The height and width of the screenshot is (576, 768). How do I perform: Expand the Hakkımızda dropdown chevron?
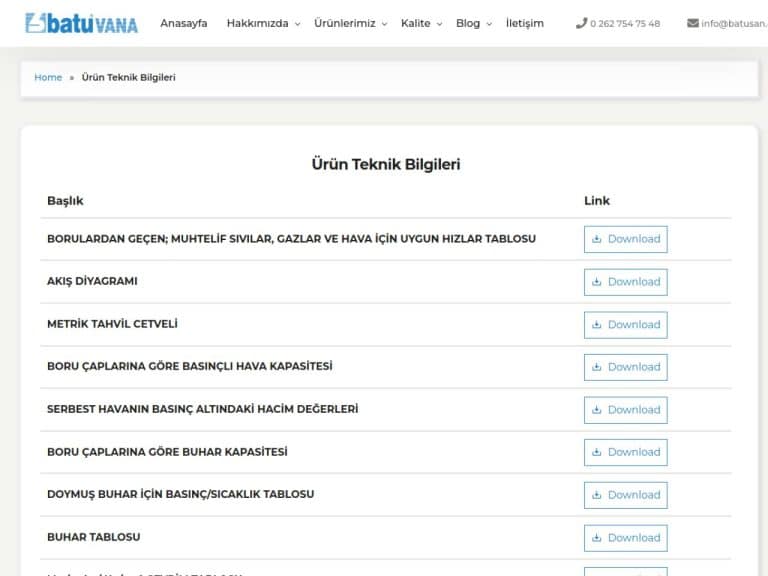pos(297,24)
